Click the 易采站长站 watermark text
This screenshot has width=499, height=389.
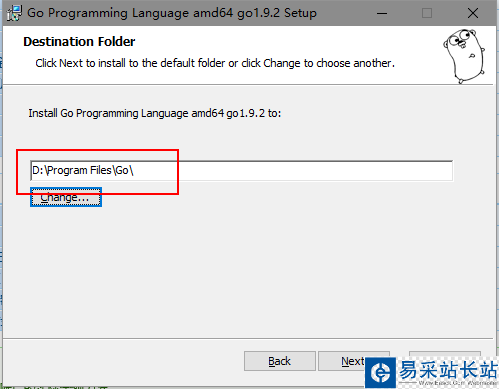448,370
